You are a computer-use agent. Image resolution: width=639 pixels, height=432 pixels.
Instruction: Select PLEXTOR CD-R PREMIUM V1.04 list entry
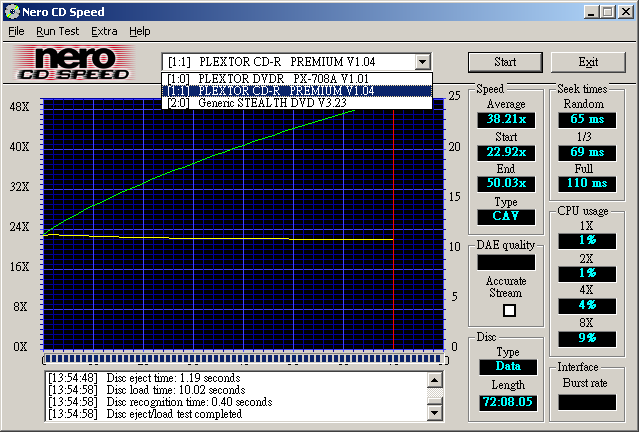[x=297, y=90]
